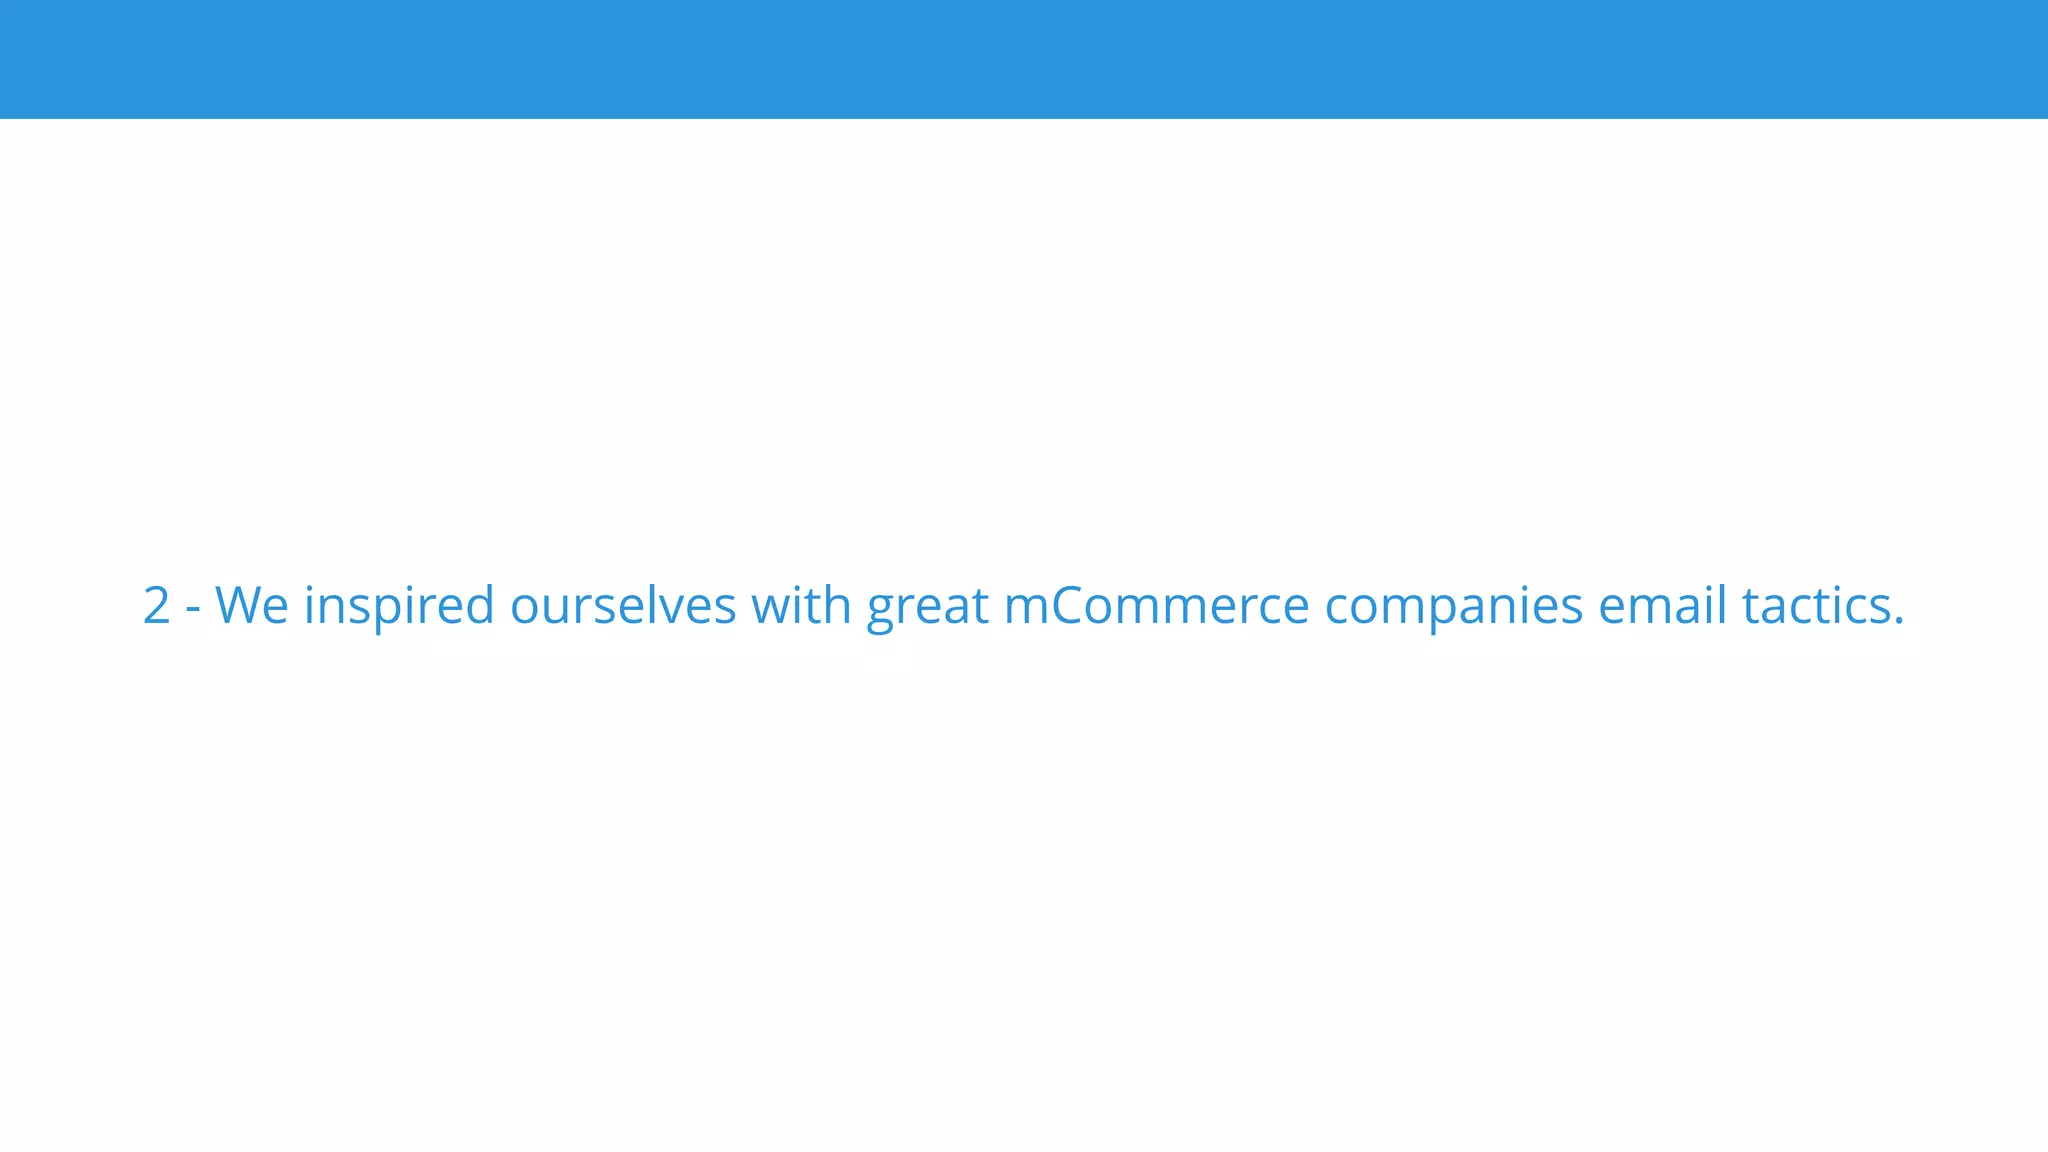The image size is (2048, 1152).
Task: Click the word "with" in the sentence
Action: point(801,604)
